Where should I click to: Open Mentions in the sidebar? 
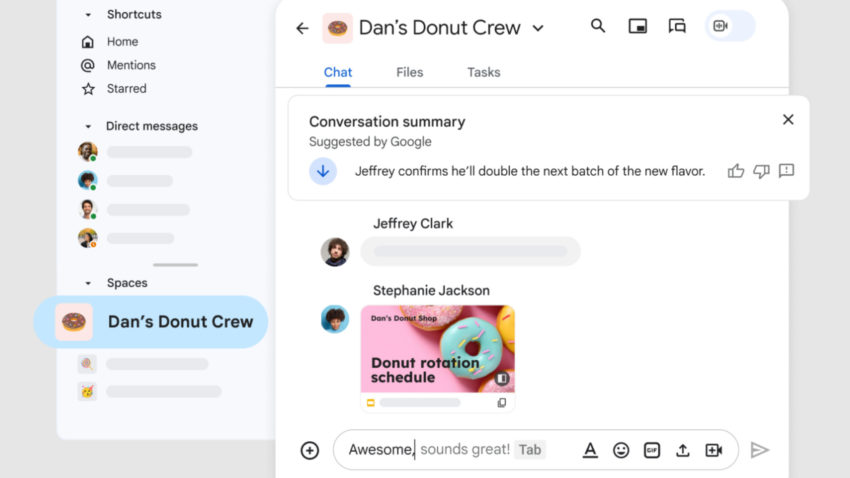(x=131, y=65)
